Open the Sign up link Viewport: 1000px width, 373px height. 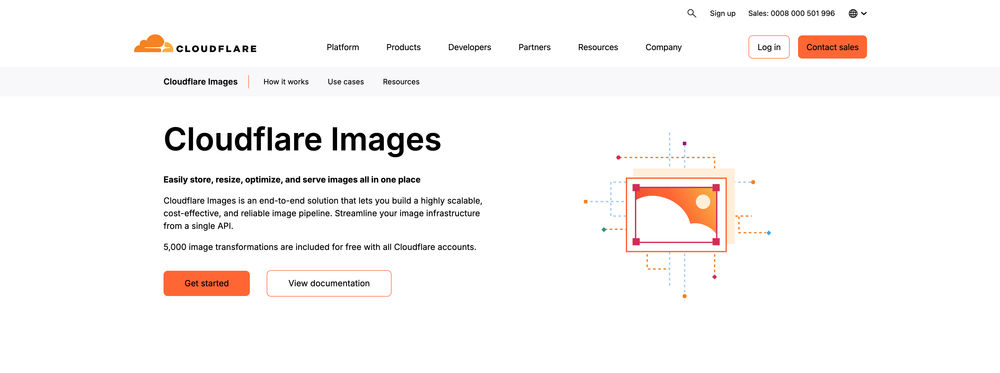723,13
